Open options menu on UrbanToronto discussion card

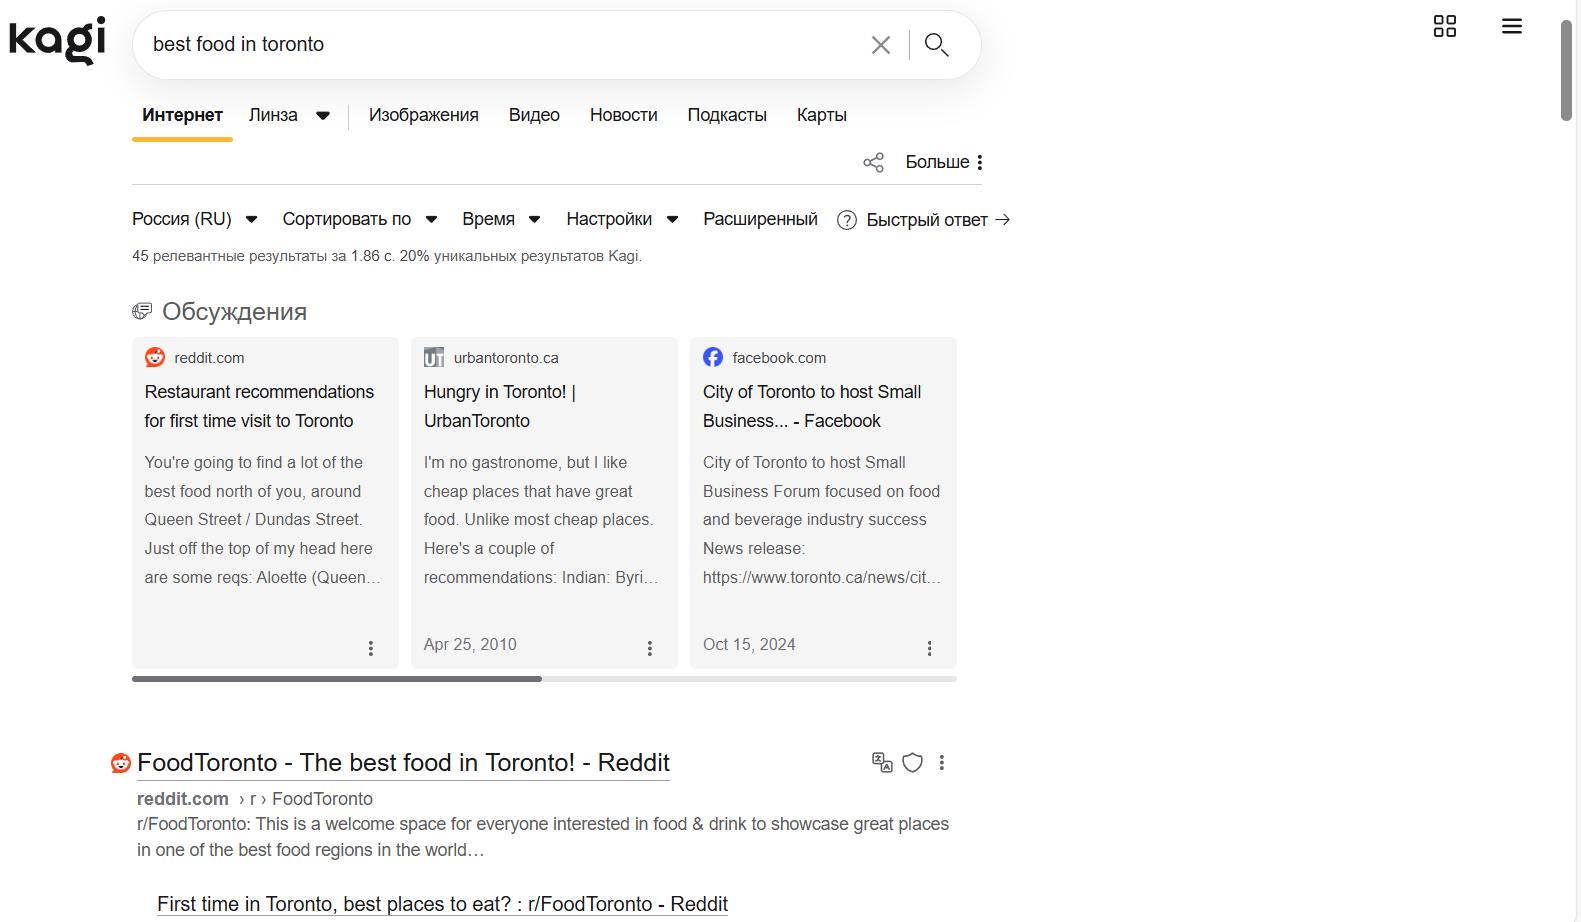650,648
